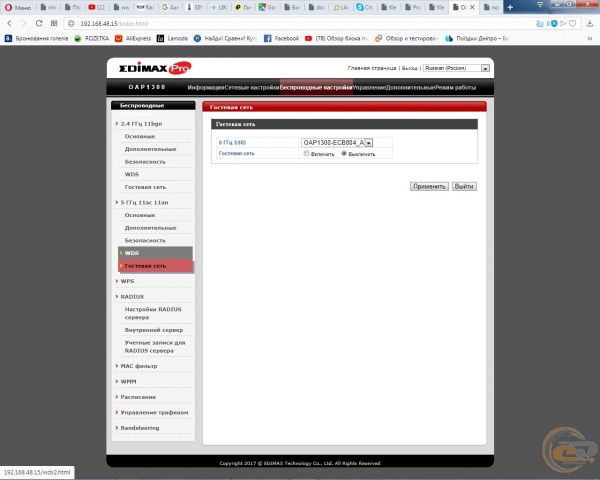Expand the 5 ГГц 11ac 11an section
This screenshot has height=480, width=600.
[x=144, y=202]
